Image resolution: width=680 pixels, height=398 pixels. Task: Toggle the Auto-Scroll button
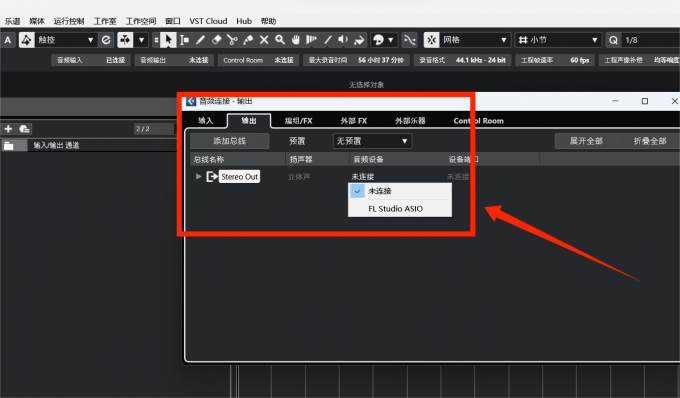125,40
